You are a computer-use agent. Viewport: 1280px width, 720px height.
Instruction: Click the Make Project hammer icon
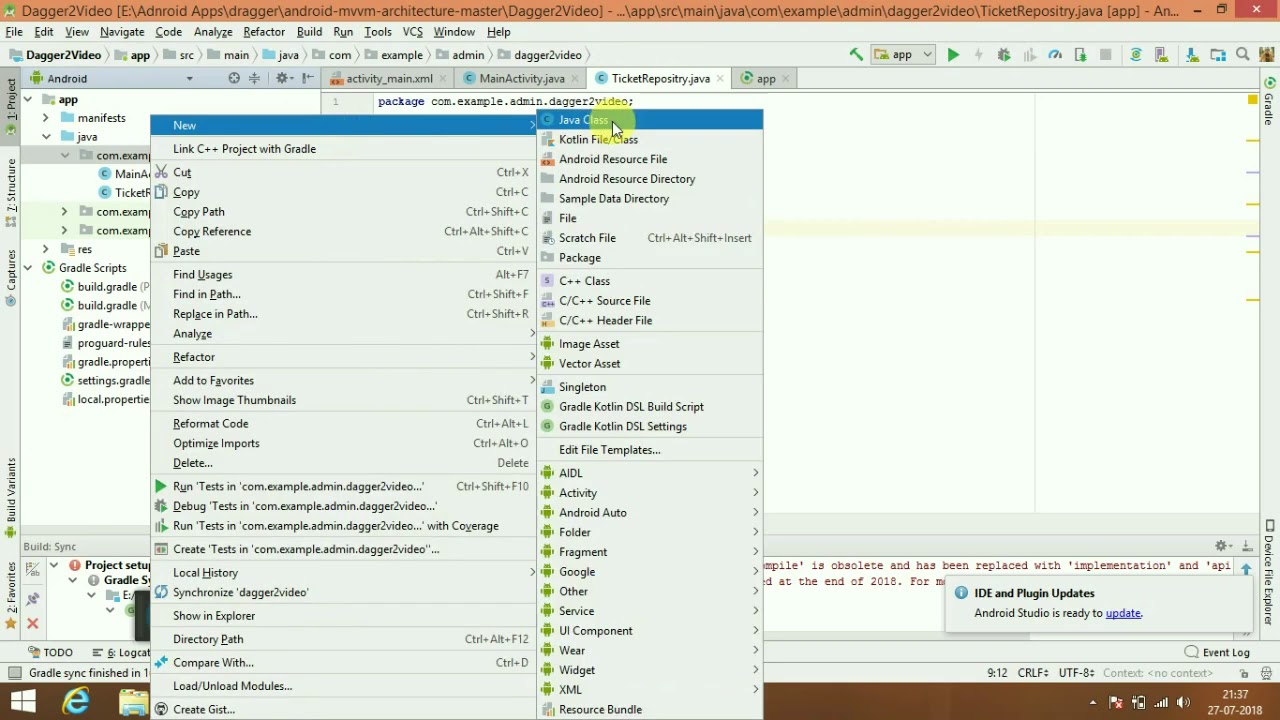[856, 55]
